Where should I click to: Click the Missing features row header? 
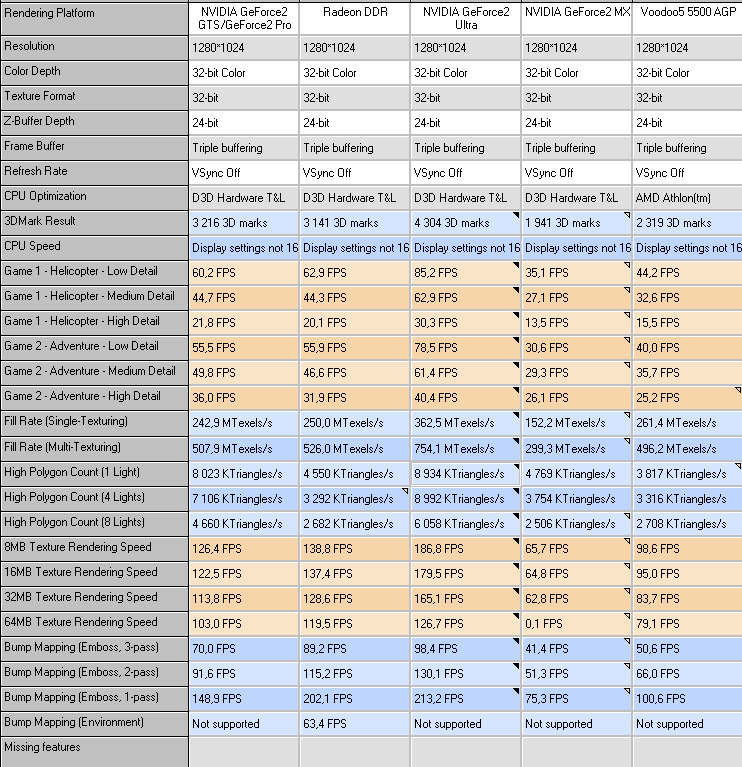click(94, 752)
